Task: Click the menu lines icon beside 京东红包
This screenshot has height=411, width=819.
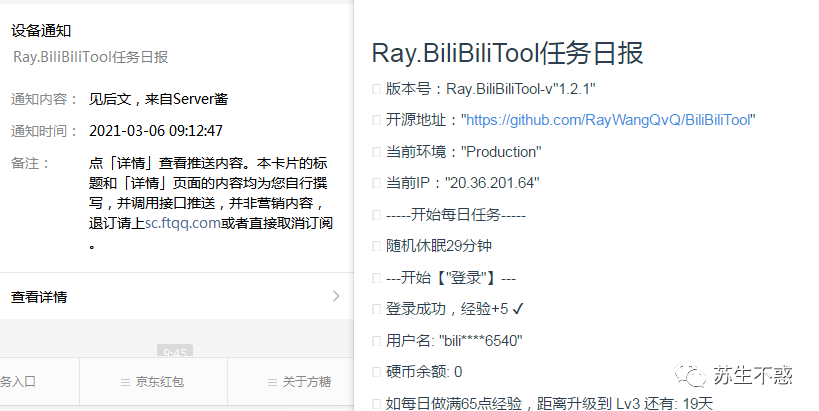Action: (125, 383)
